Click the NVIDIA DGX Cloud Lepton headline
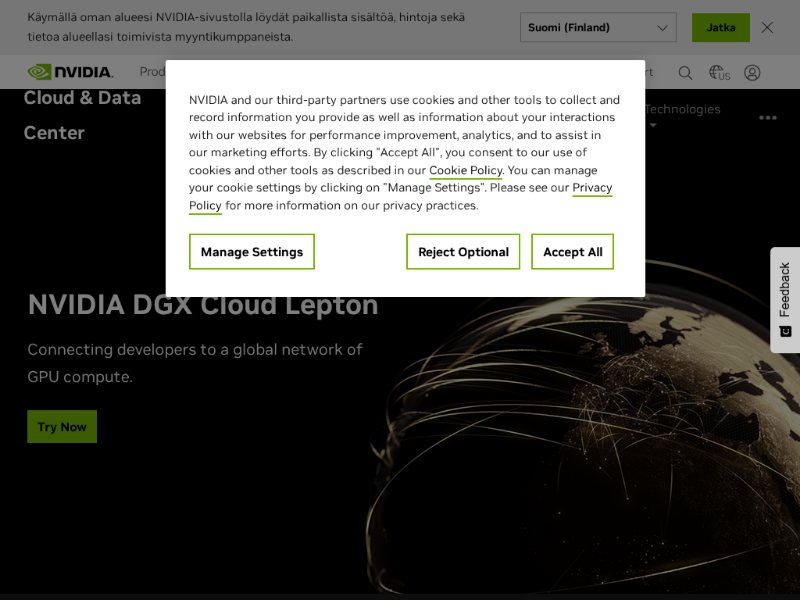800x600 pixels. (x=203, y=305)
